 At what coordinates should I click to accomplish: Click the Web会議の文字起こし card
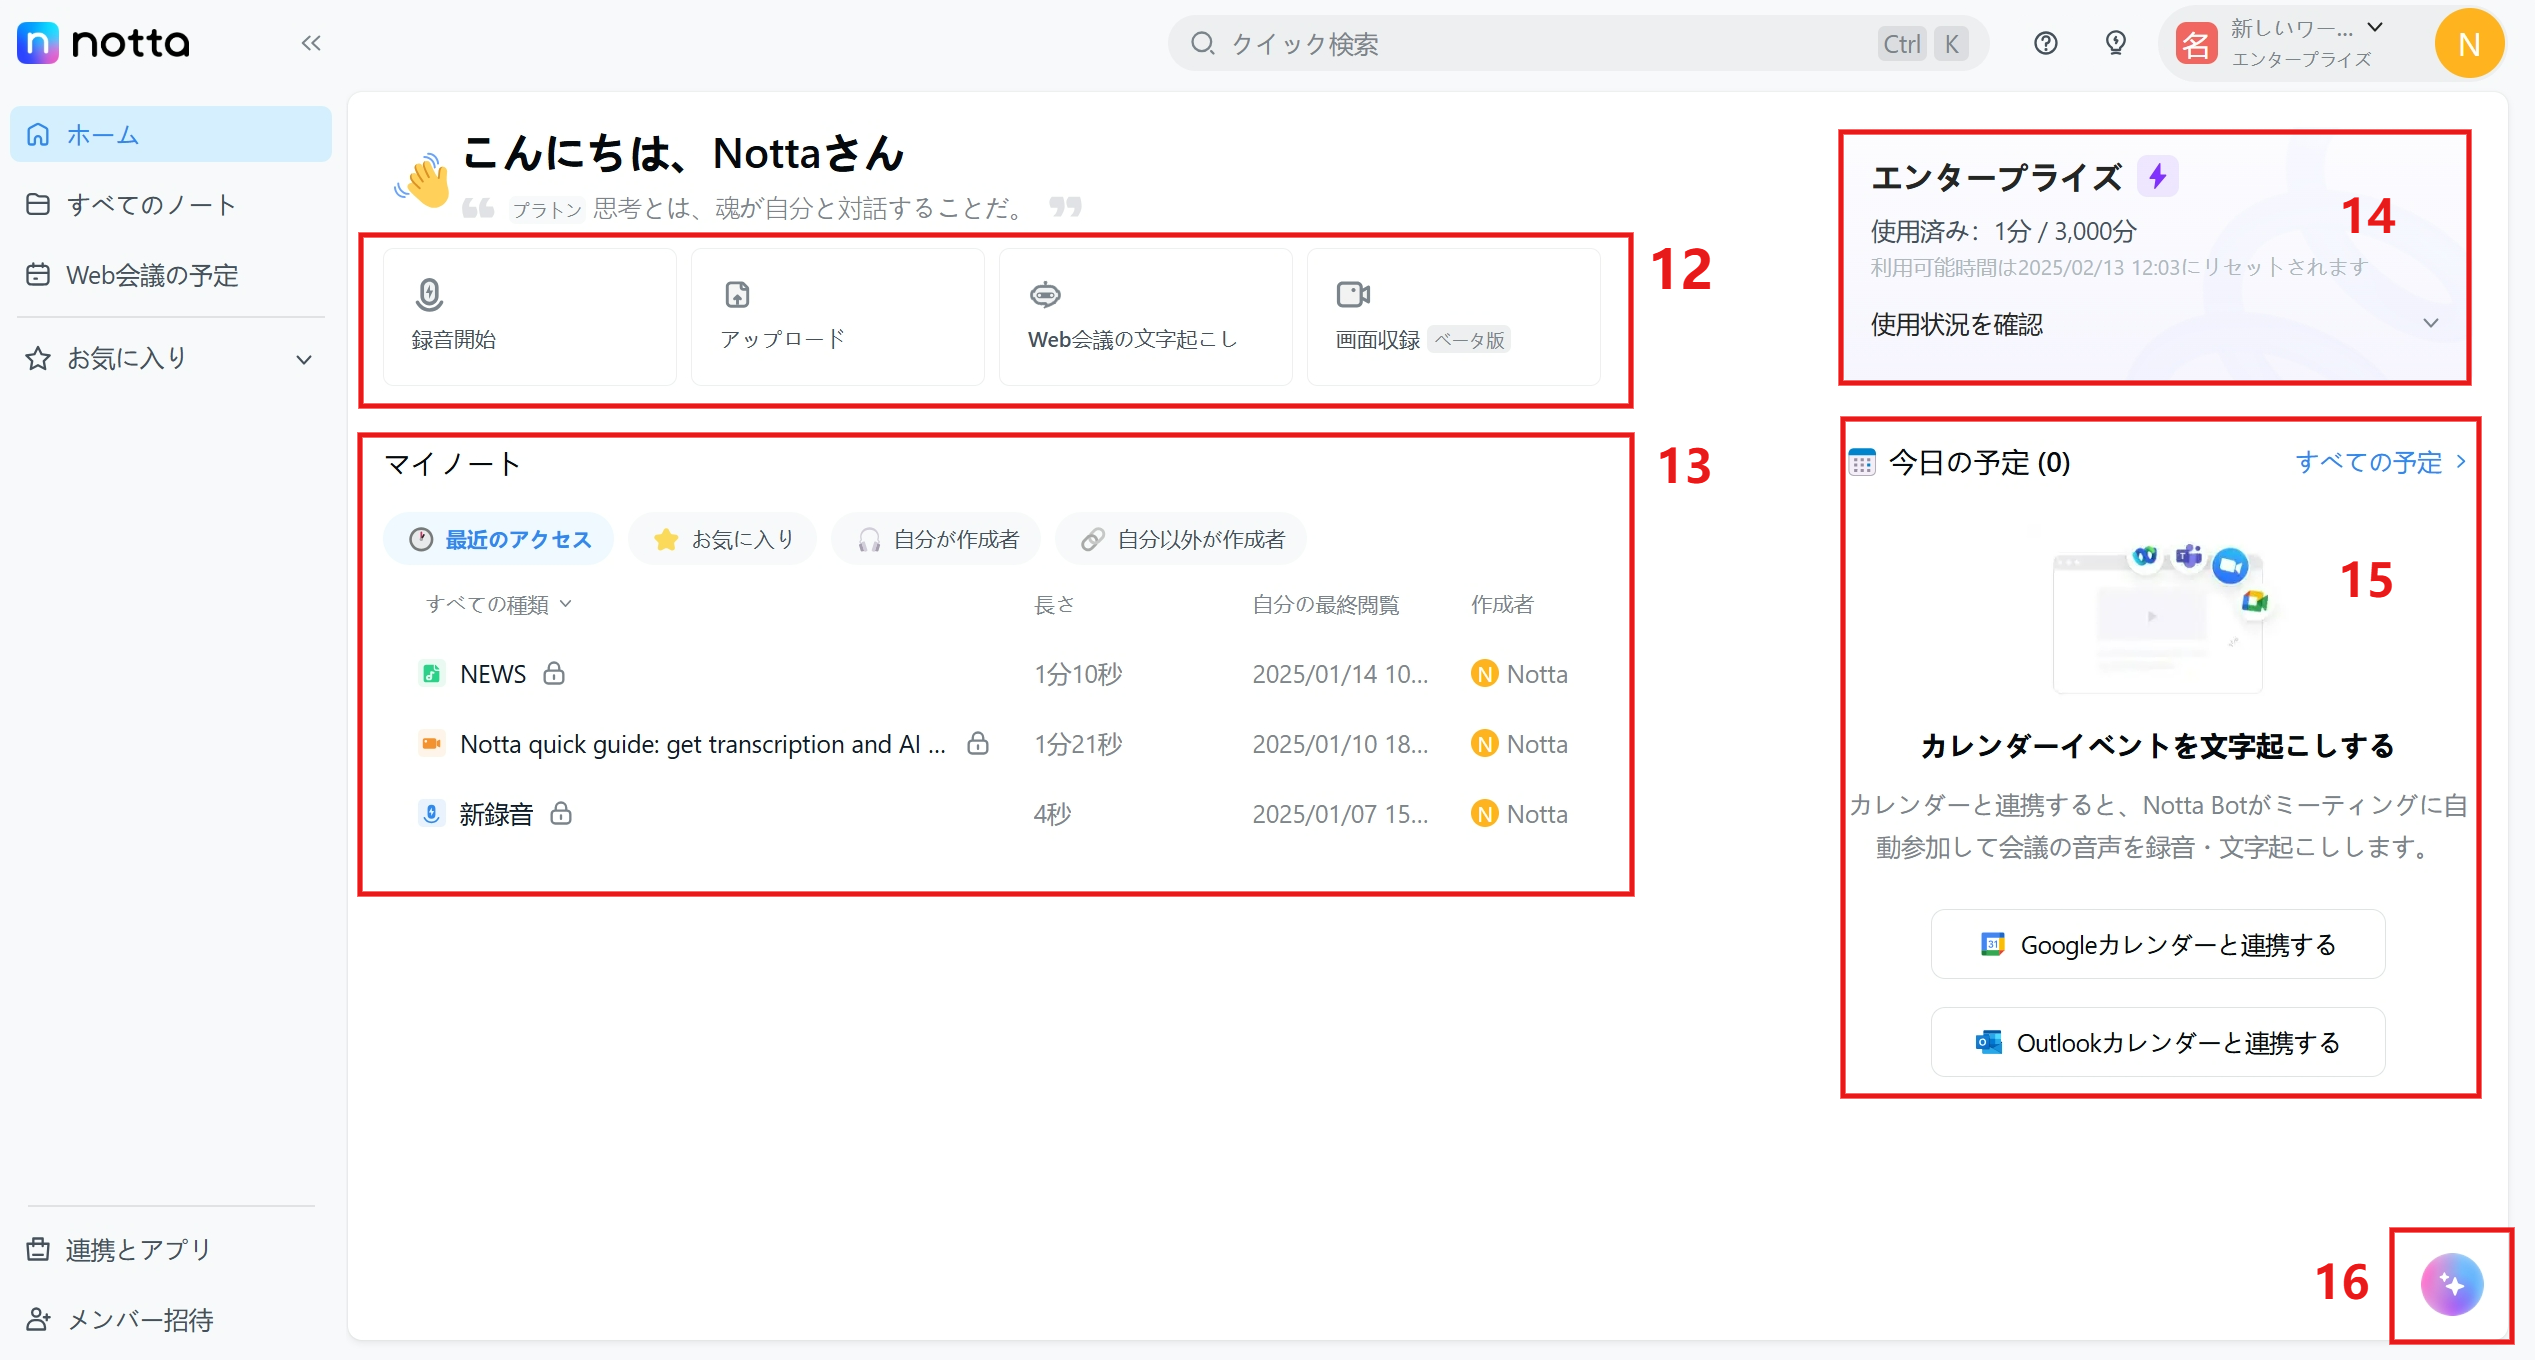tap(1146, 316)
